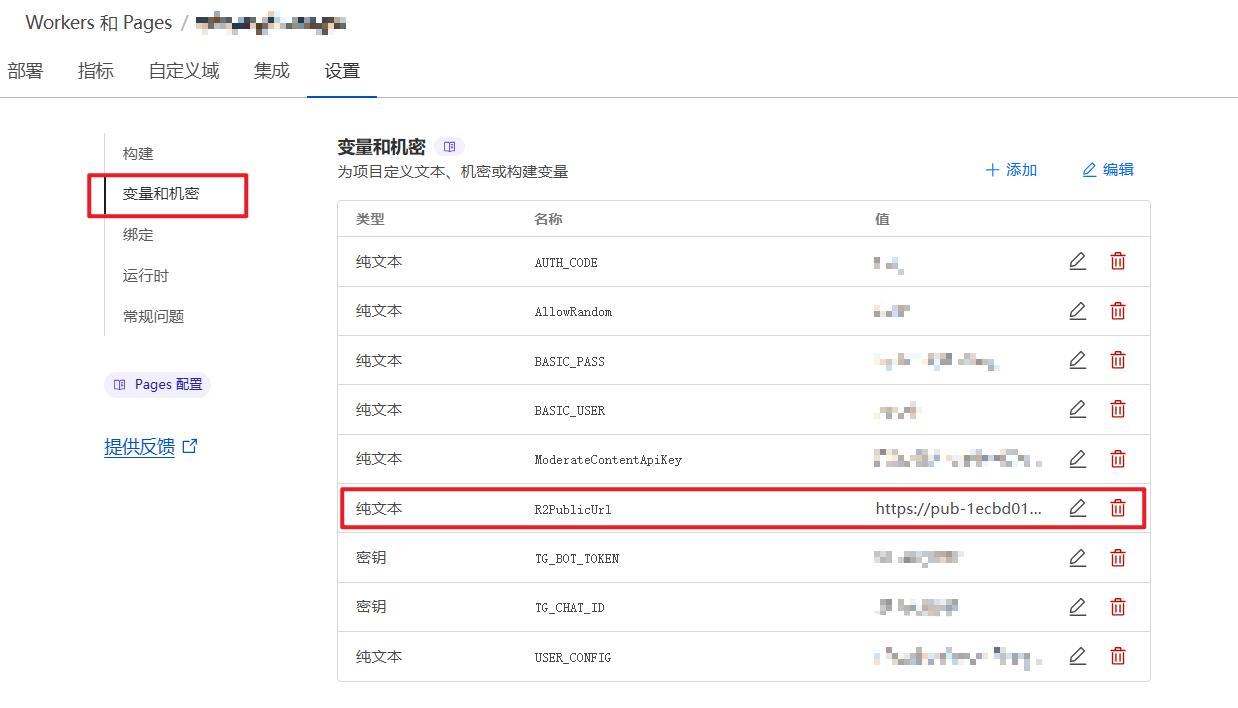Viewport: 1238px width, 708px height.
Task: Edit the ModerateContentApiKey variable
Action: pyautogui.click(x=1077, y=459)
